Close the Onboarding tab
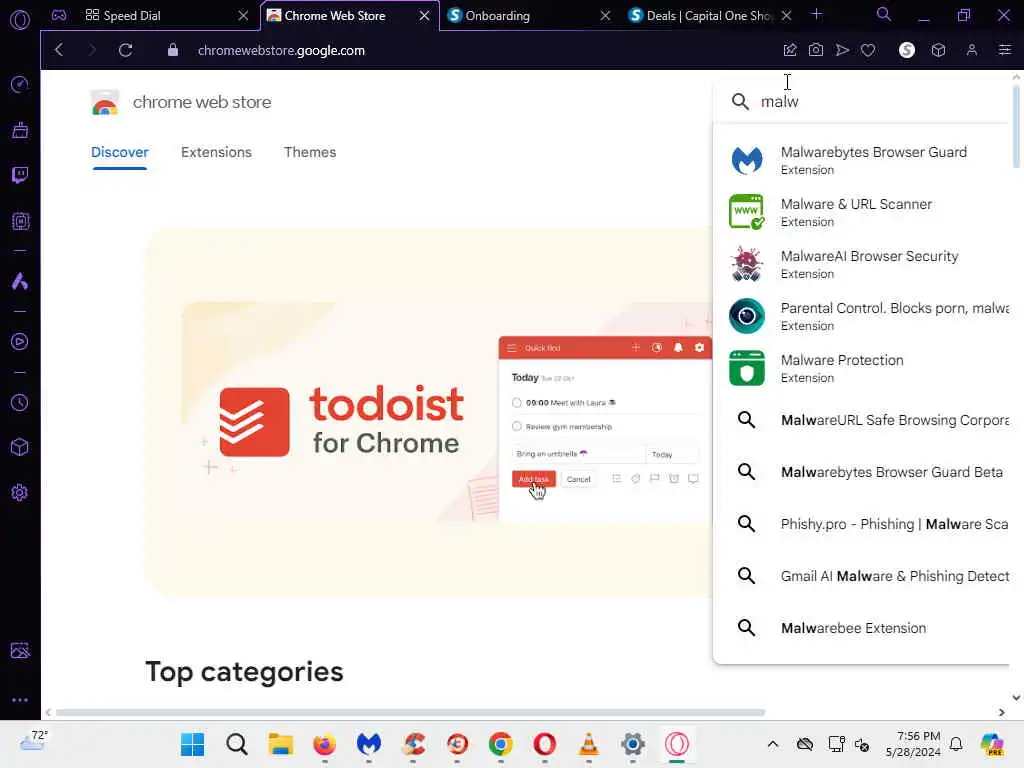The image size is (1024, 768). [x=605, y=16]
